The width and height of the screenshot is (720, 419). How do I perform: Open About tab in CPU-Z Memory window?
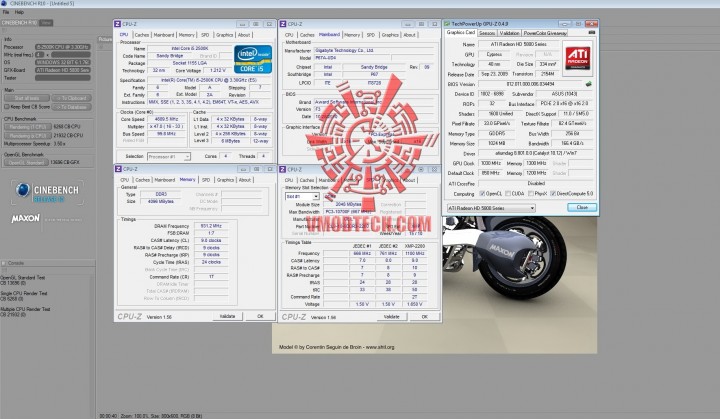[245, 180]
